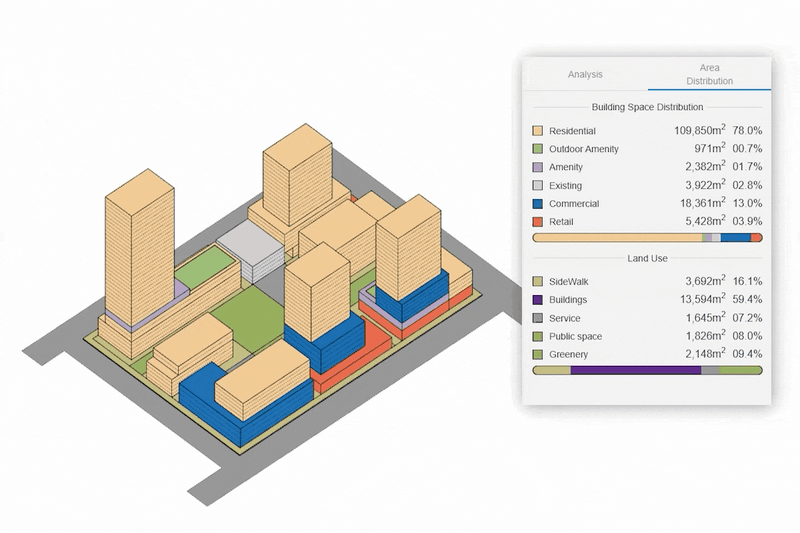Click the Buildings purple color swatch
The width and height of the screenshot is (800, 533).
click(537, 300)
